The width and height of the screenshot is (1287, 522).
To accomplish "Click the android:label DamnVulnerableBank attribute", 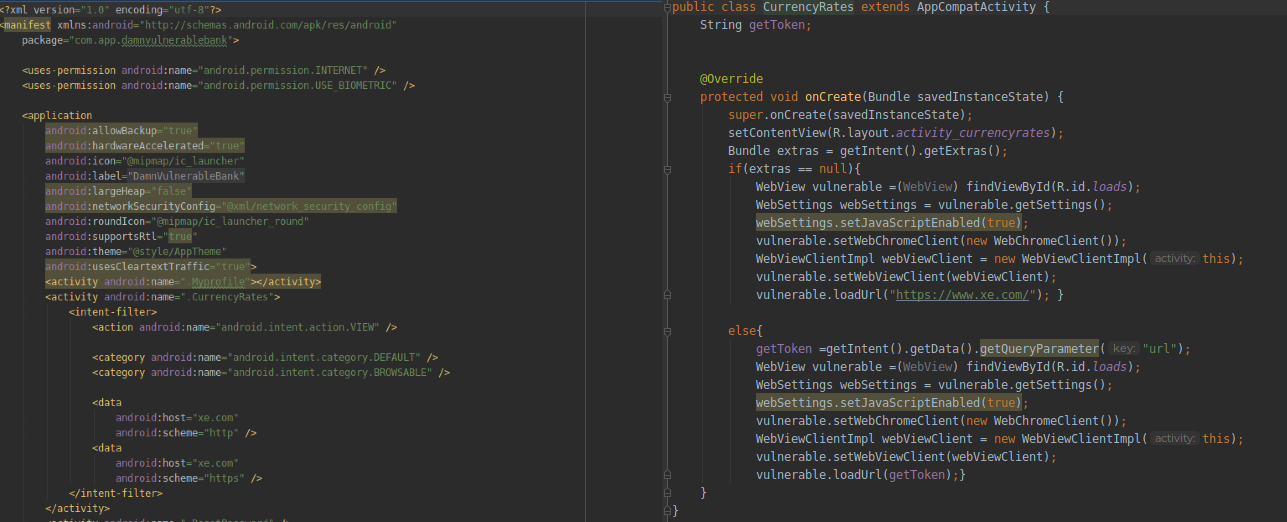I will 145,176.
